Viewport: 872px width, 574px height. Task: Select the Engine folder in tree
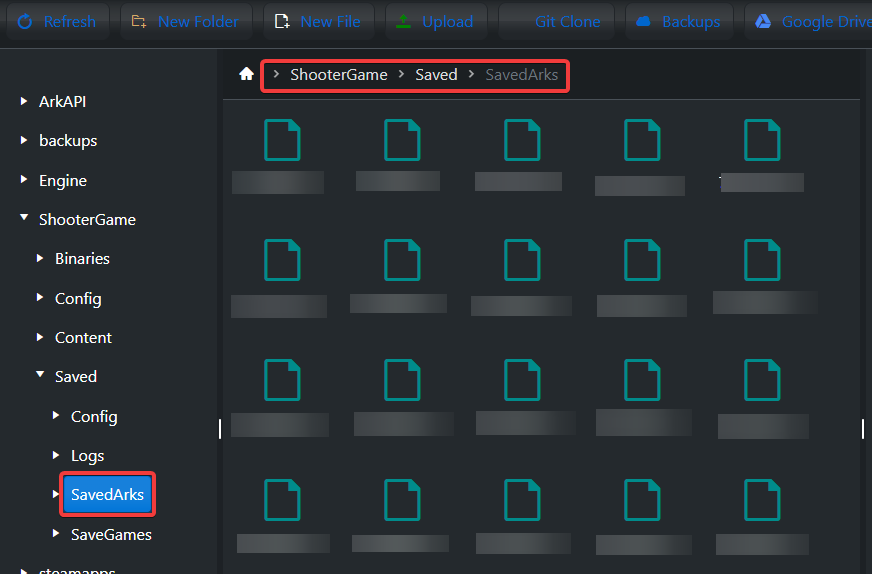[x=62, y=181]
